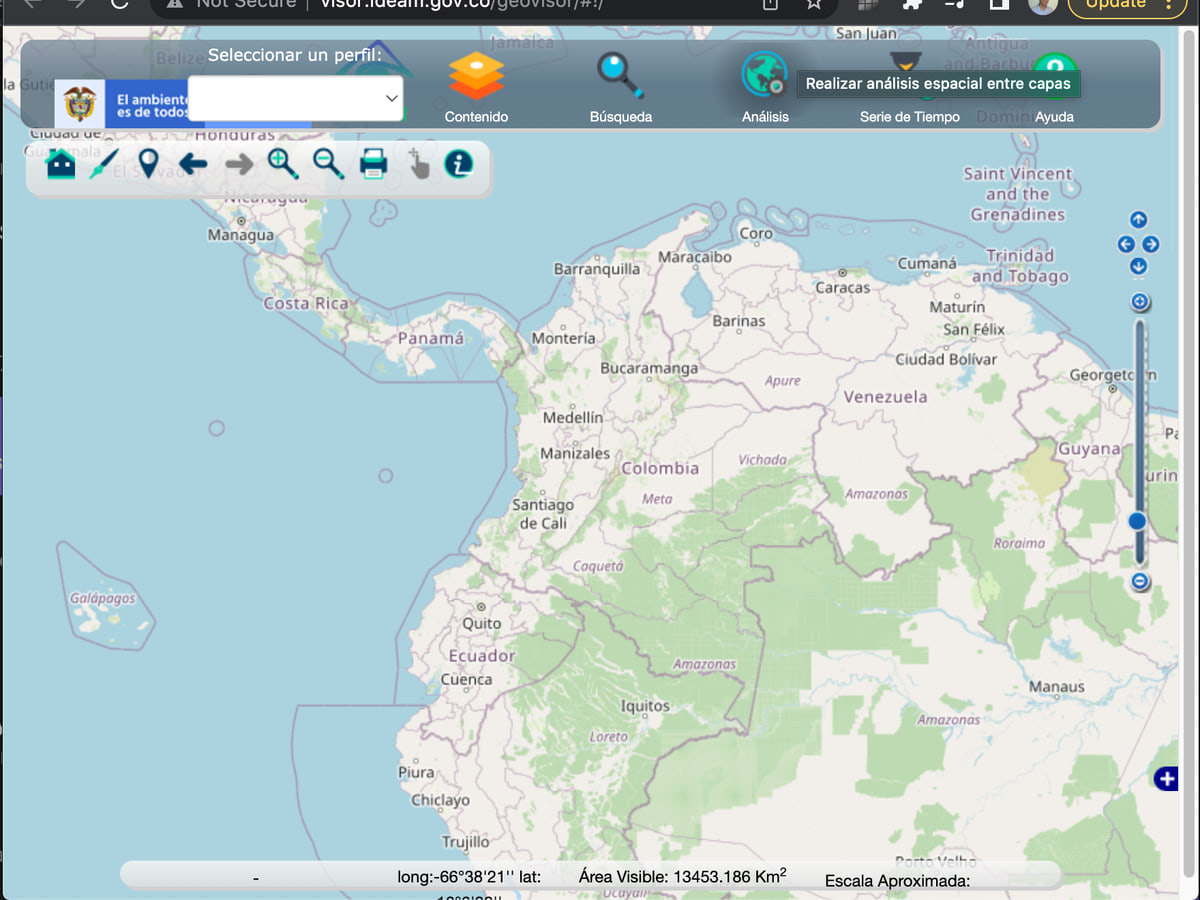Pan the map down with the arrow
Screen dimensions: 1200x900
1138,266
